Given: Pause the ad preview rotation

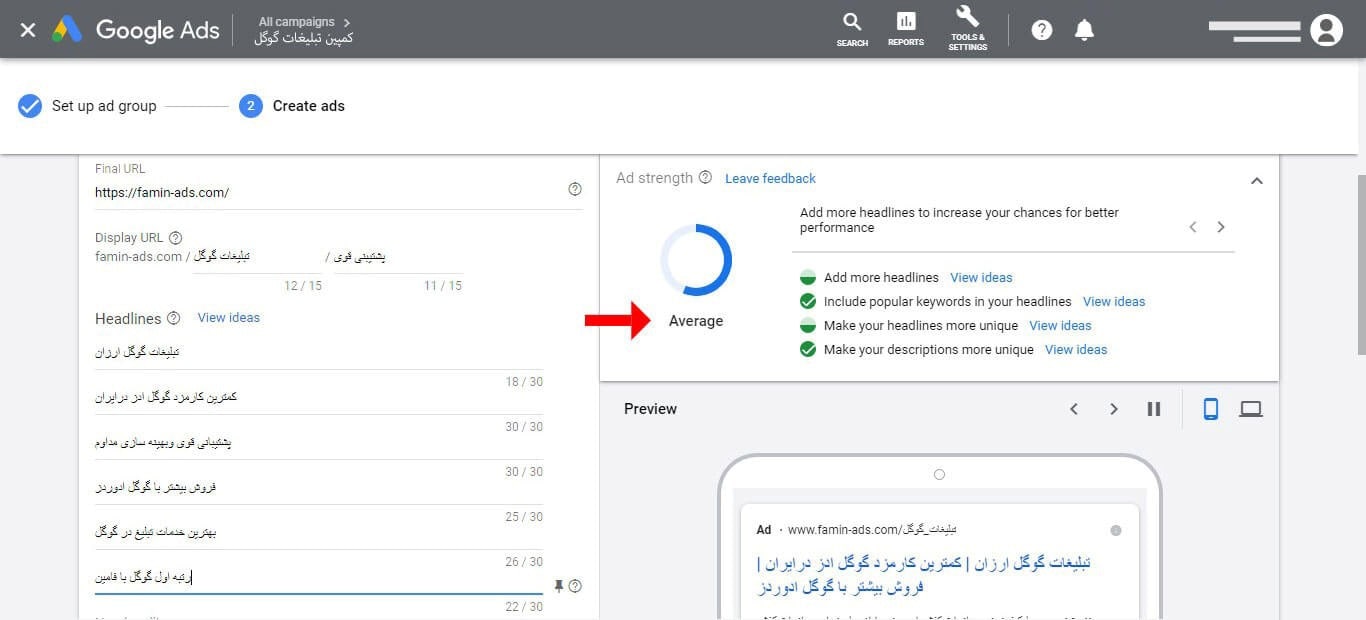Looking at the screenshot, I should pyautogui.click(x=1154, y=409).
